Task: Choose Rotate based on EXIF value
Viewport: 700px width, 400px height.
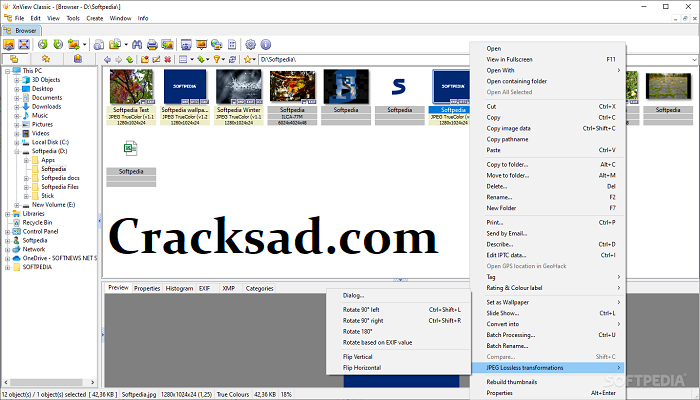Action: [x=401, y=342]
